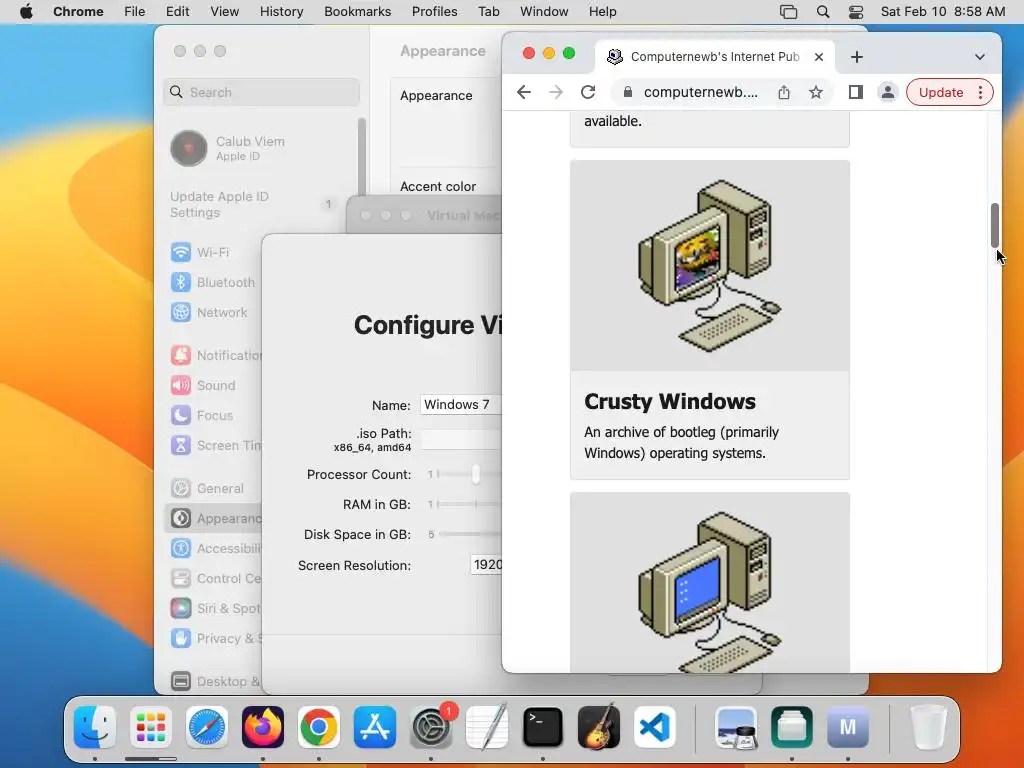Open the Profiles menu
This screenshot has width=1024, height=768.
coord(434,11)
